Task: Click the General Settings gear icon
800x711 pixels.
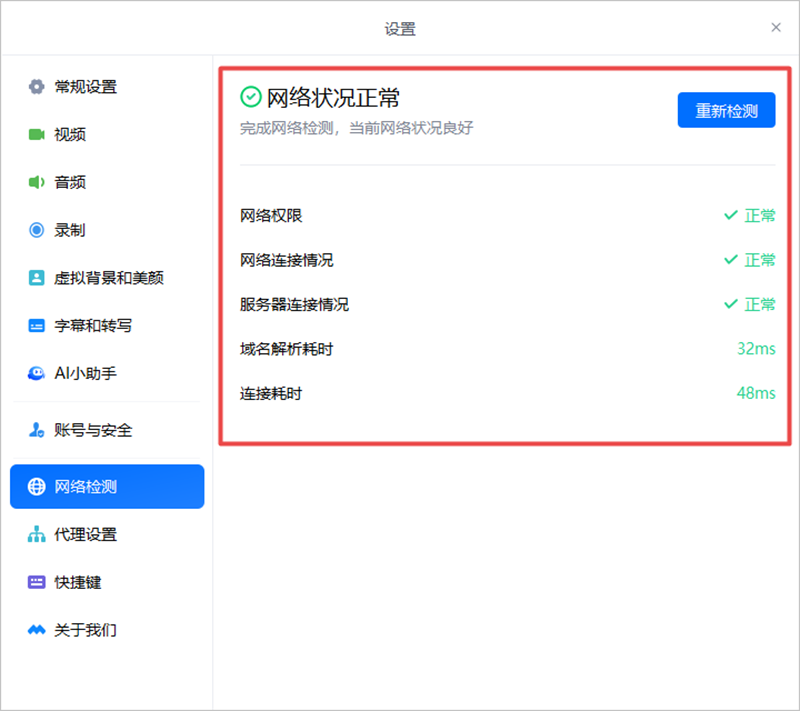Action: [x=37, y=87]
